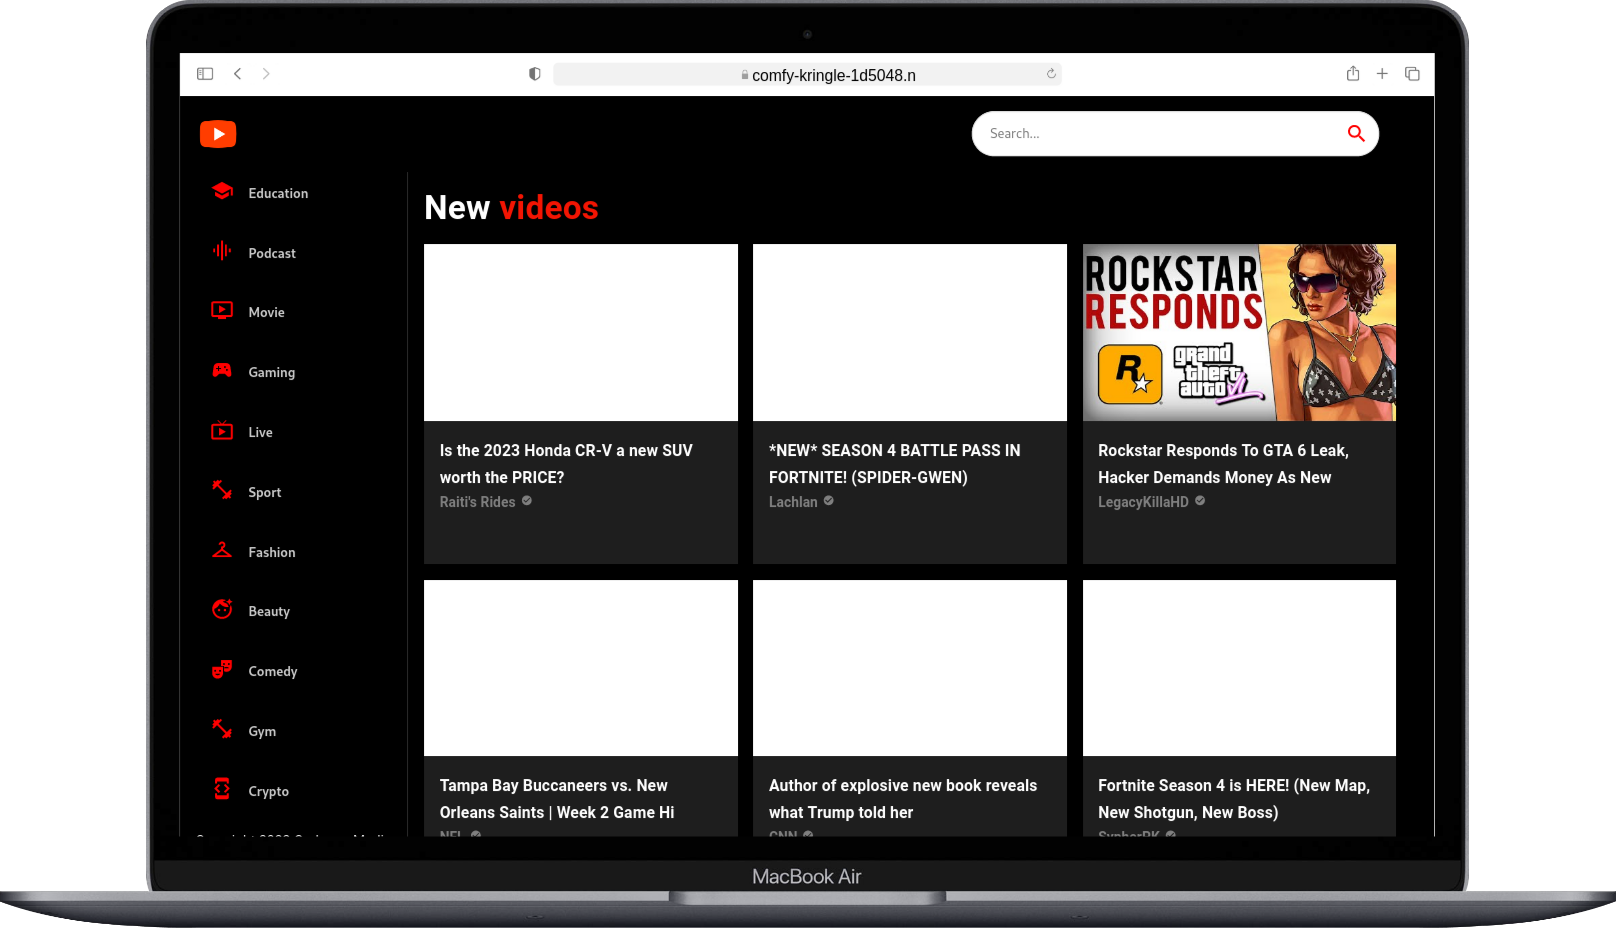Open the Fortnite New Map video thumbnail
Viewport: 1616px width, 928px height.
click(x=1239, y=668)
